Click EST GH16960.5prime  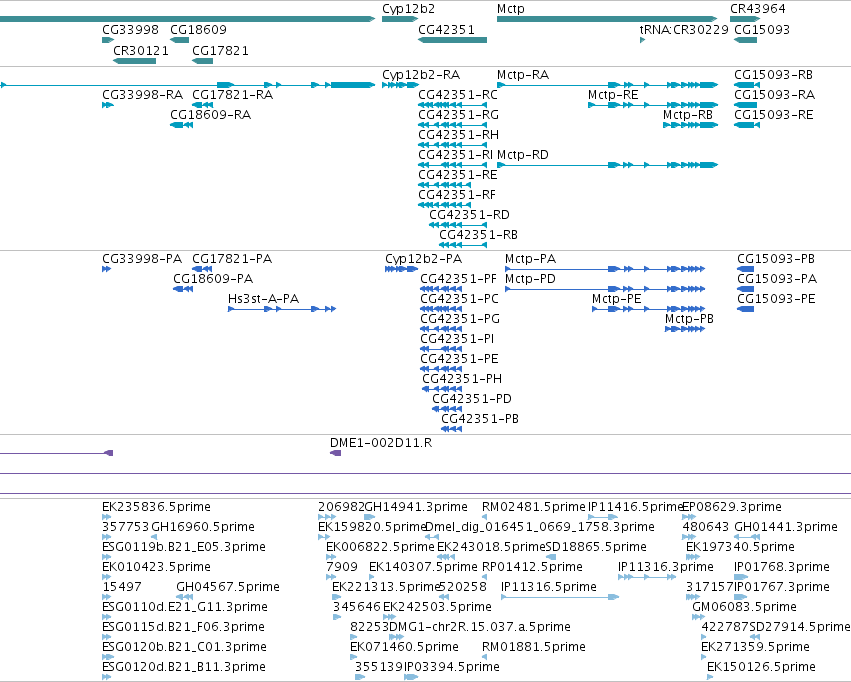[x=203, y=527]
